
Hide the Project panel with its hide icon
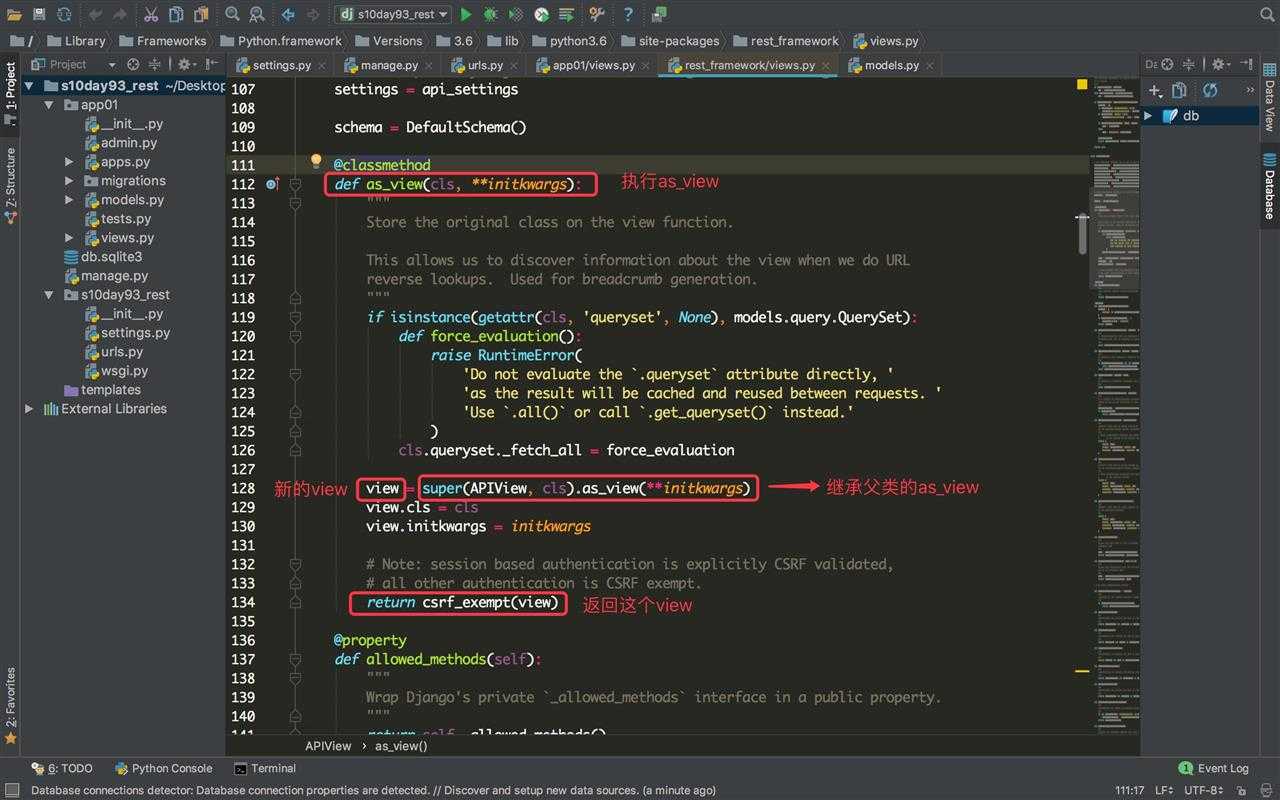click(x=213, y=64)
